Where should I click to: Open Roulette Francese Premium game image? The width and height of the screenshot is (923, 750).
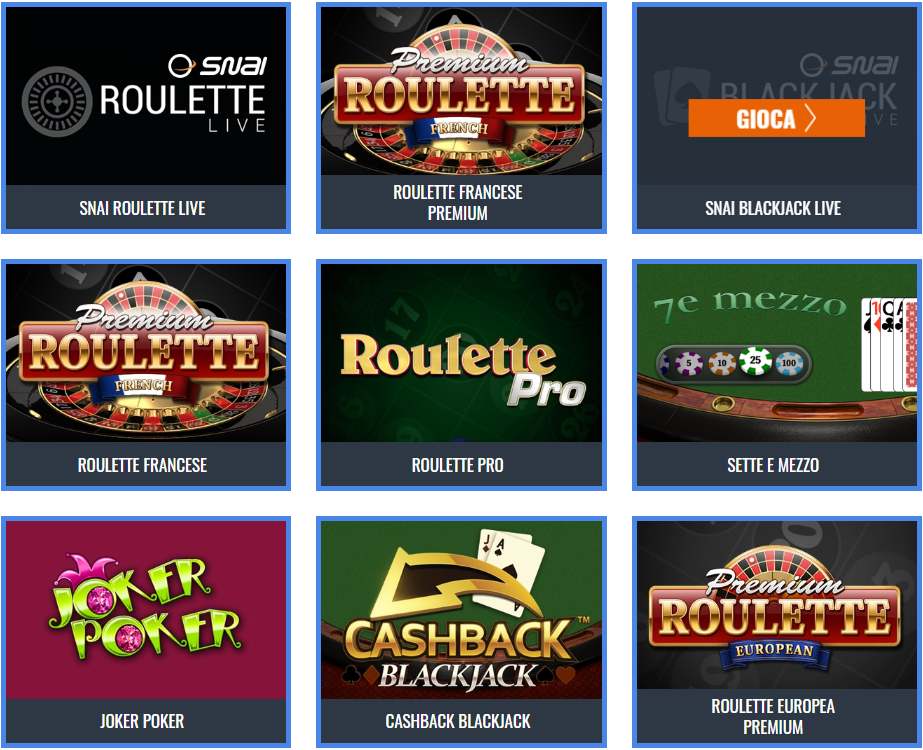click(x=462, y=91)
